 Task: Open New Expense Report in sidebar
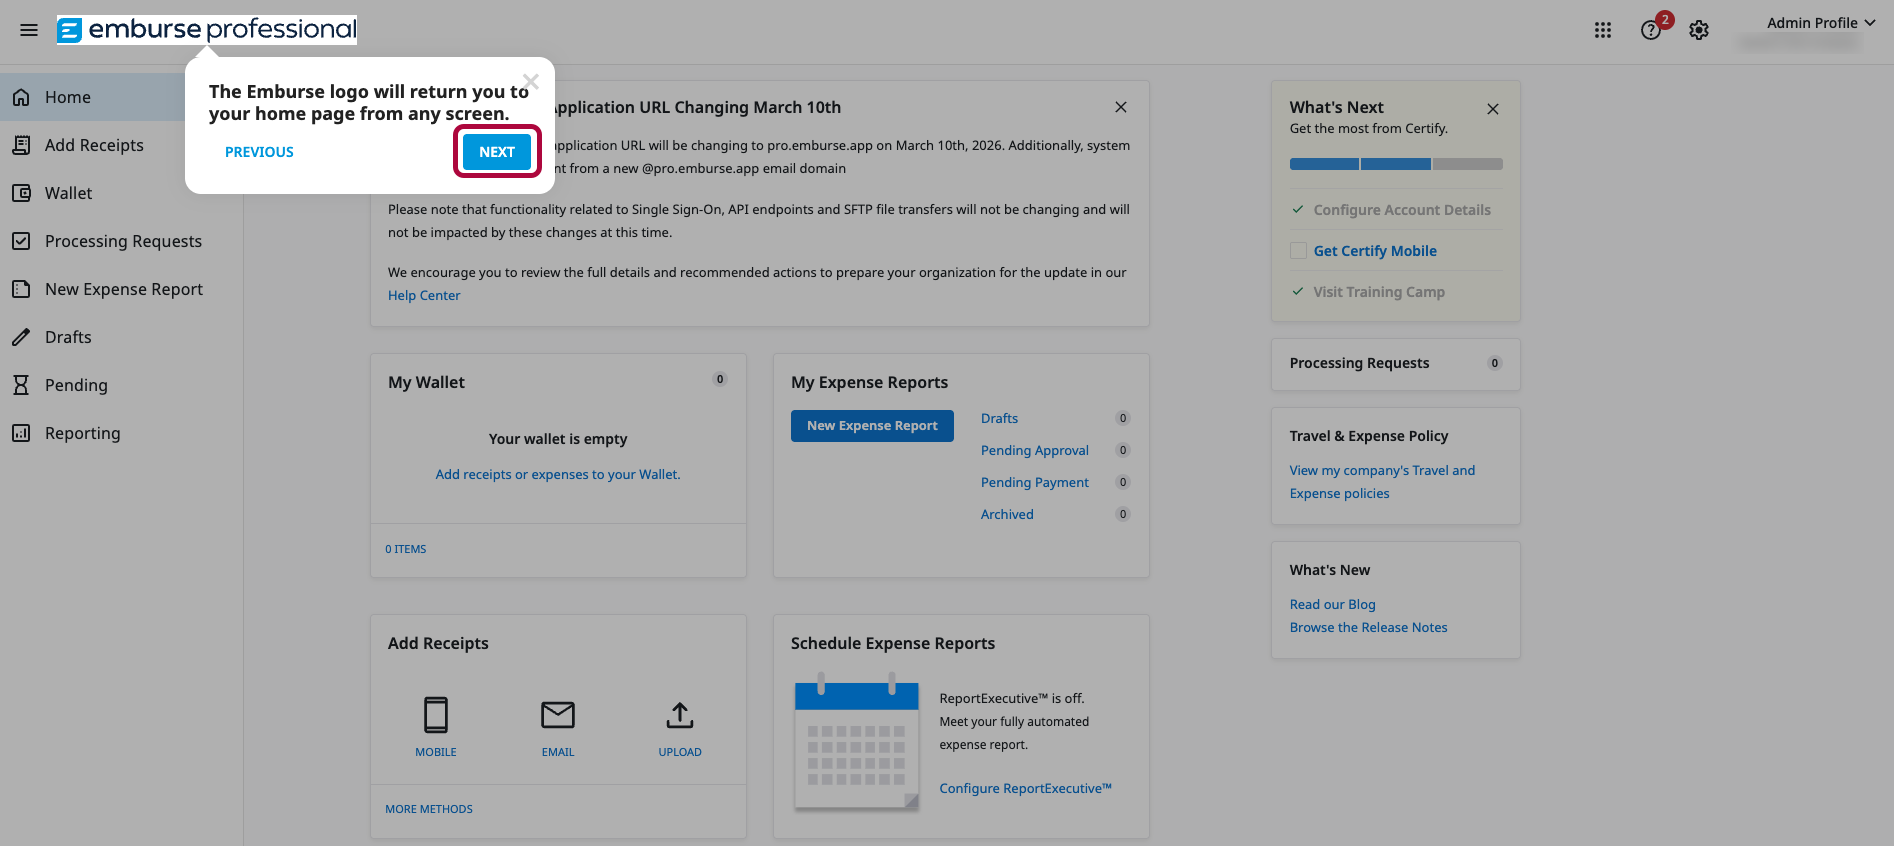coord(121,289)
